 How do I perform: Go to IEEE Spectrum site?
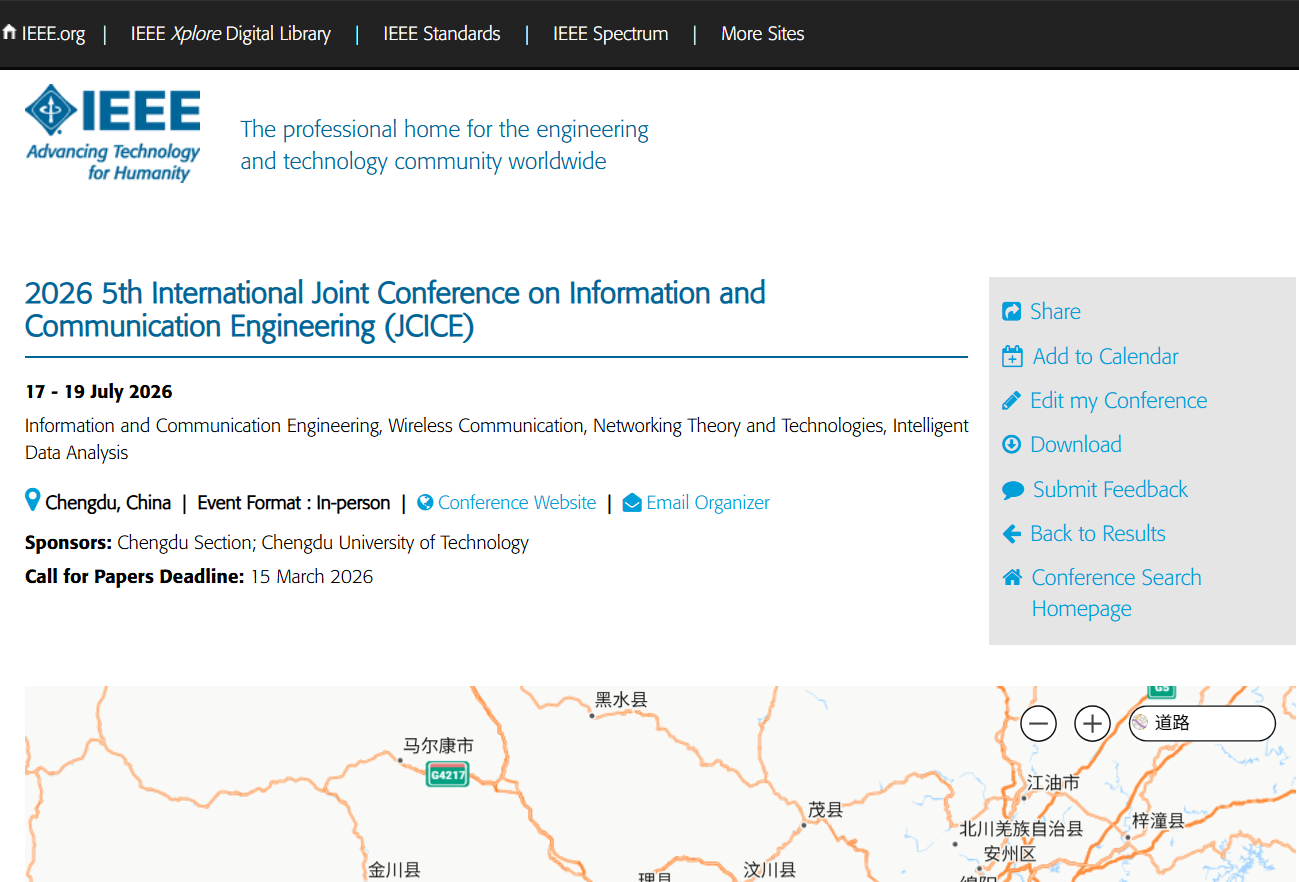pos(610,34)
